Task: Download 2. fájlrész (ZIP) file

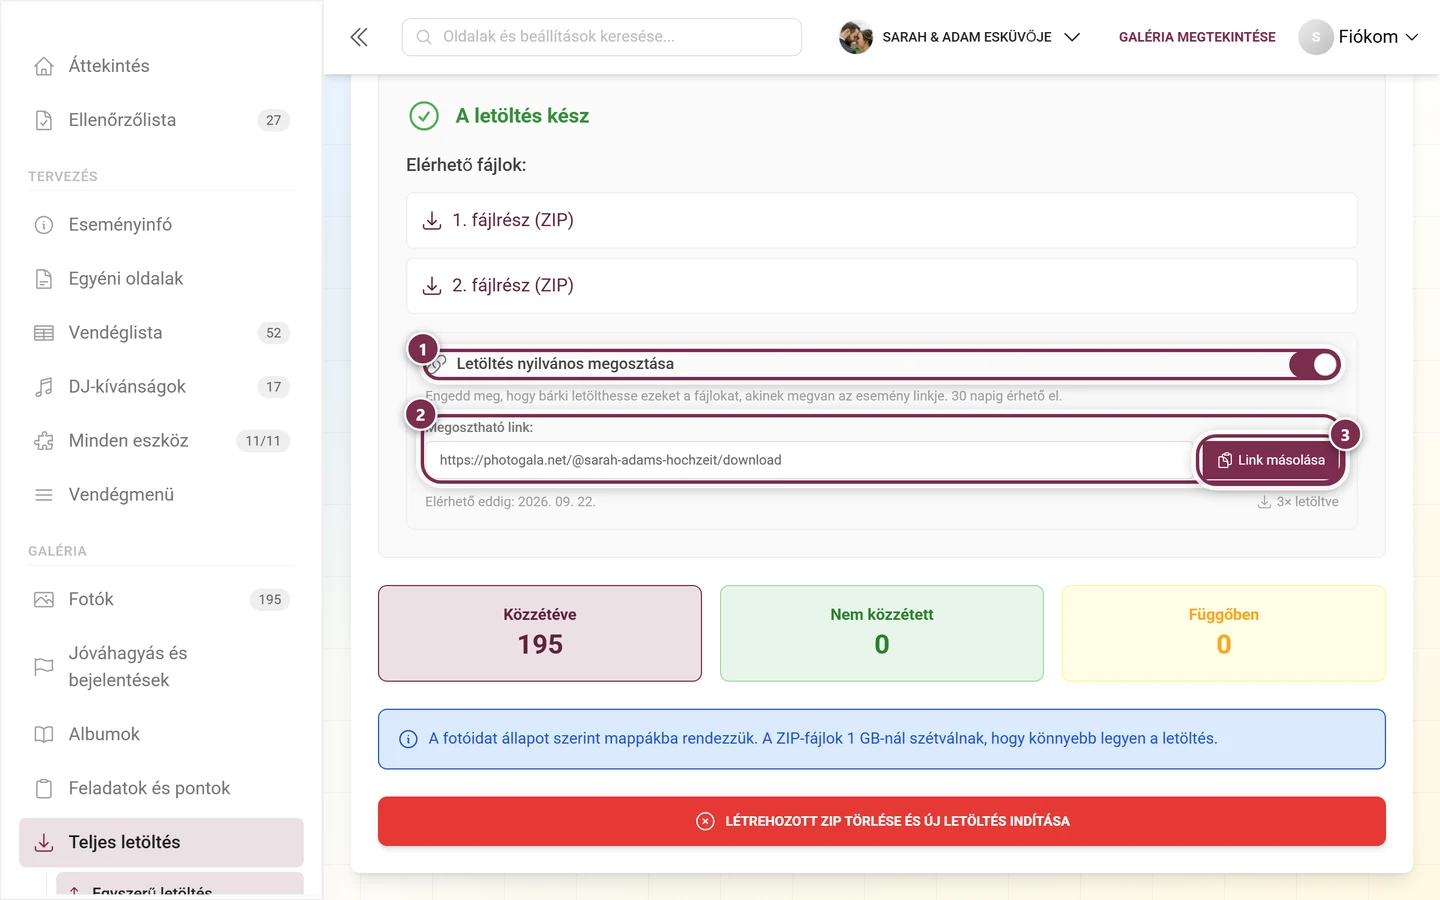Action: coord(882,286)
